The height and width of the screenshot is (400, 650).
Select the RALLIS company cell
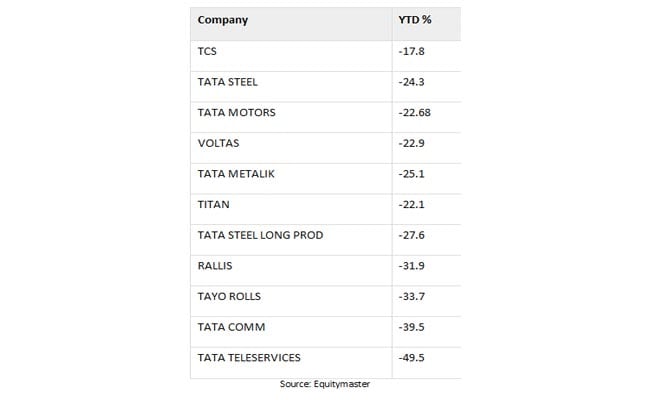pyautogui.click(x=215, y=265)
